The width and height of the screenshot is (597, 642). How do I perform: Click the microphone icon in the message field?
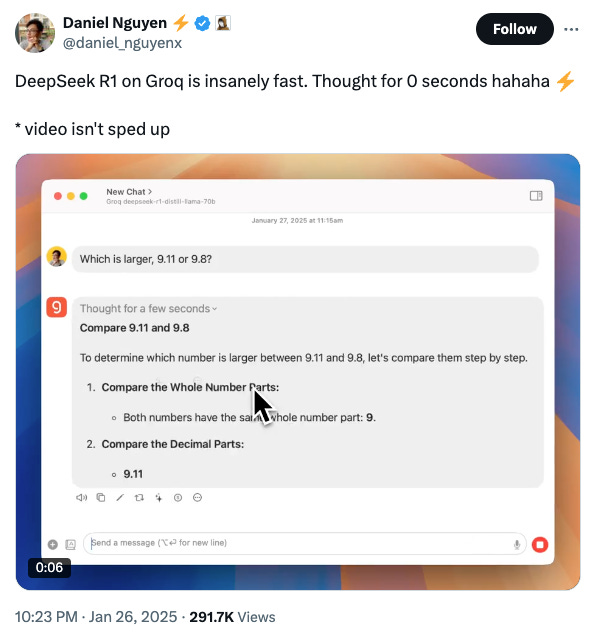[517, 544]
